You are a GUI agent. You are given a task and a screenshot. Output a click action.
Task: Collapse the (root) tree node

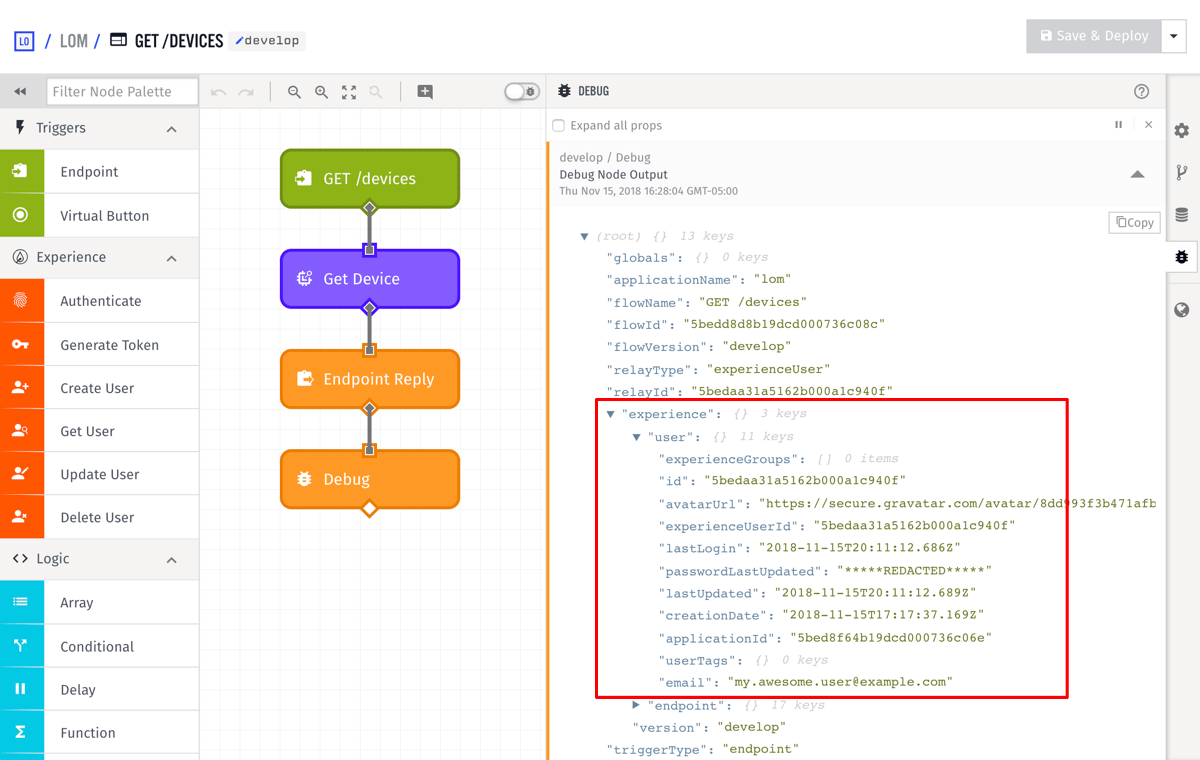(x=585, y=237)
